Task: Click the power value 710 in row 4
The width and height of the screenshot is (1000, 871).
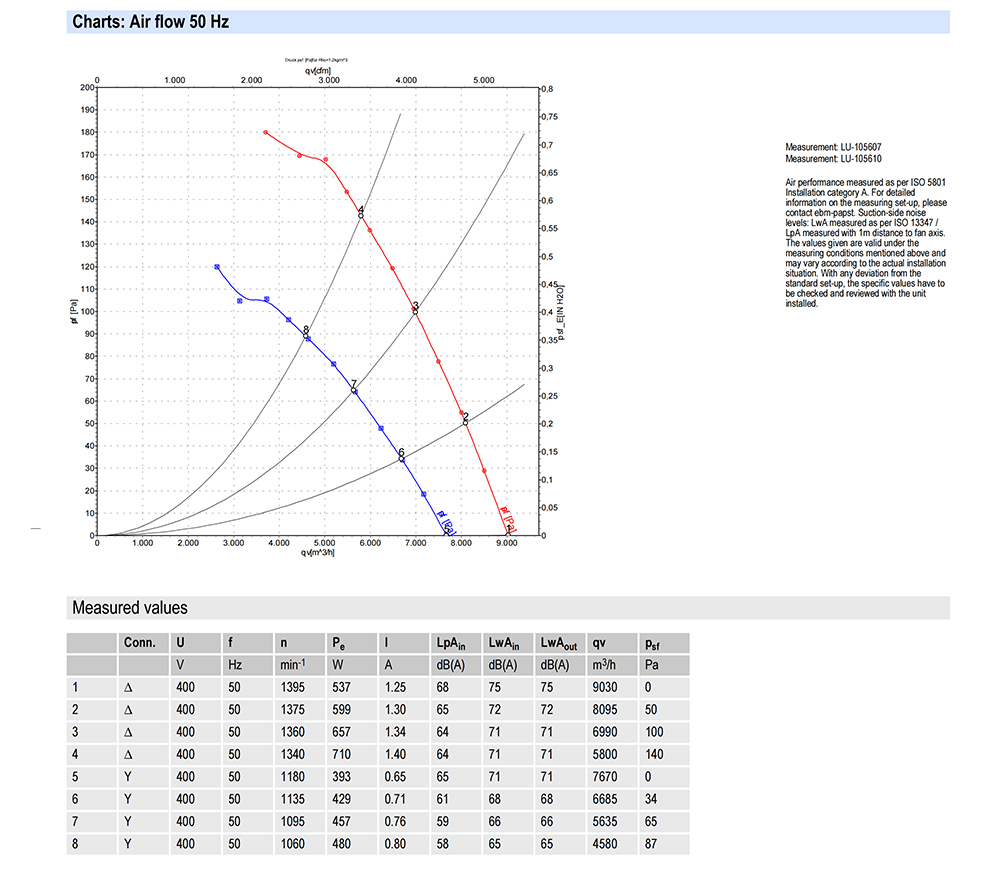Action: point(341,755)
